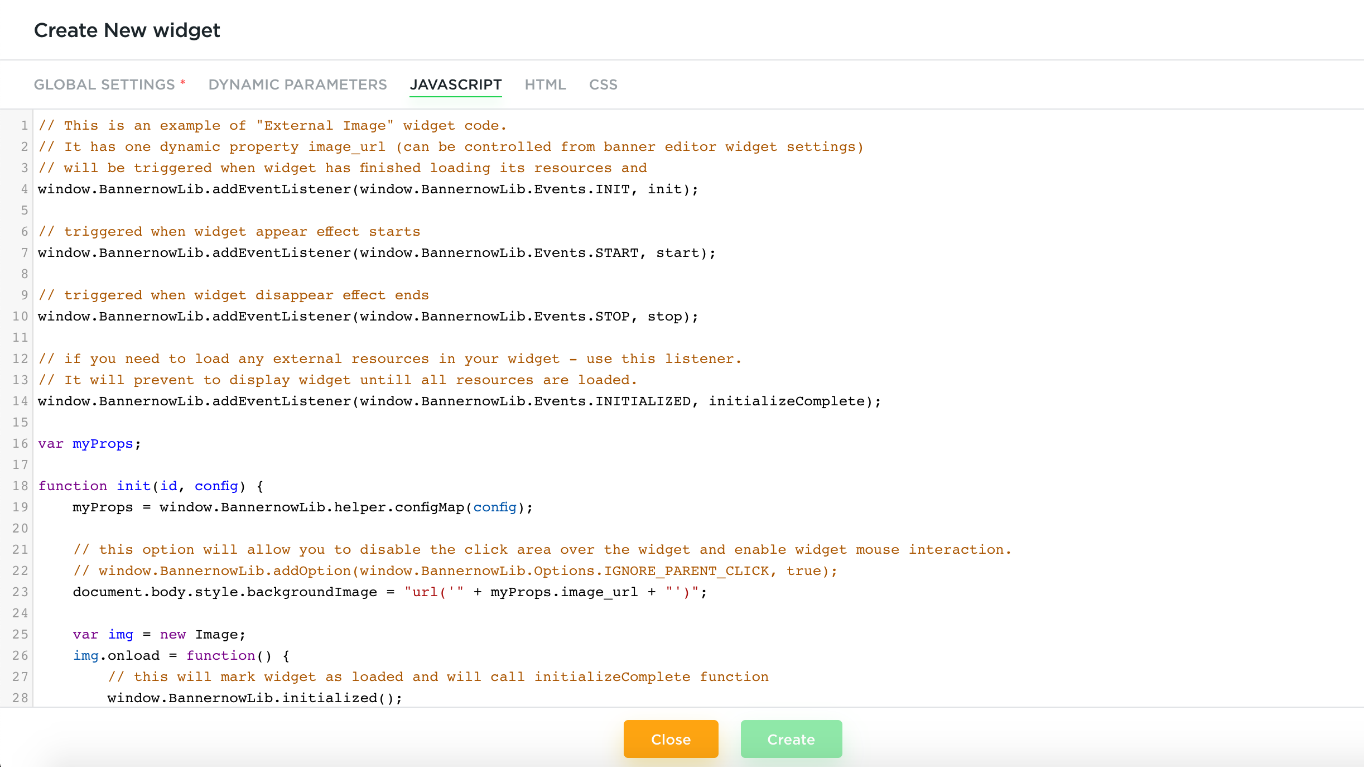1364x767 pixels.
Task: Open the Global Settings tab
Action: [110, 85]
